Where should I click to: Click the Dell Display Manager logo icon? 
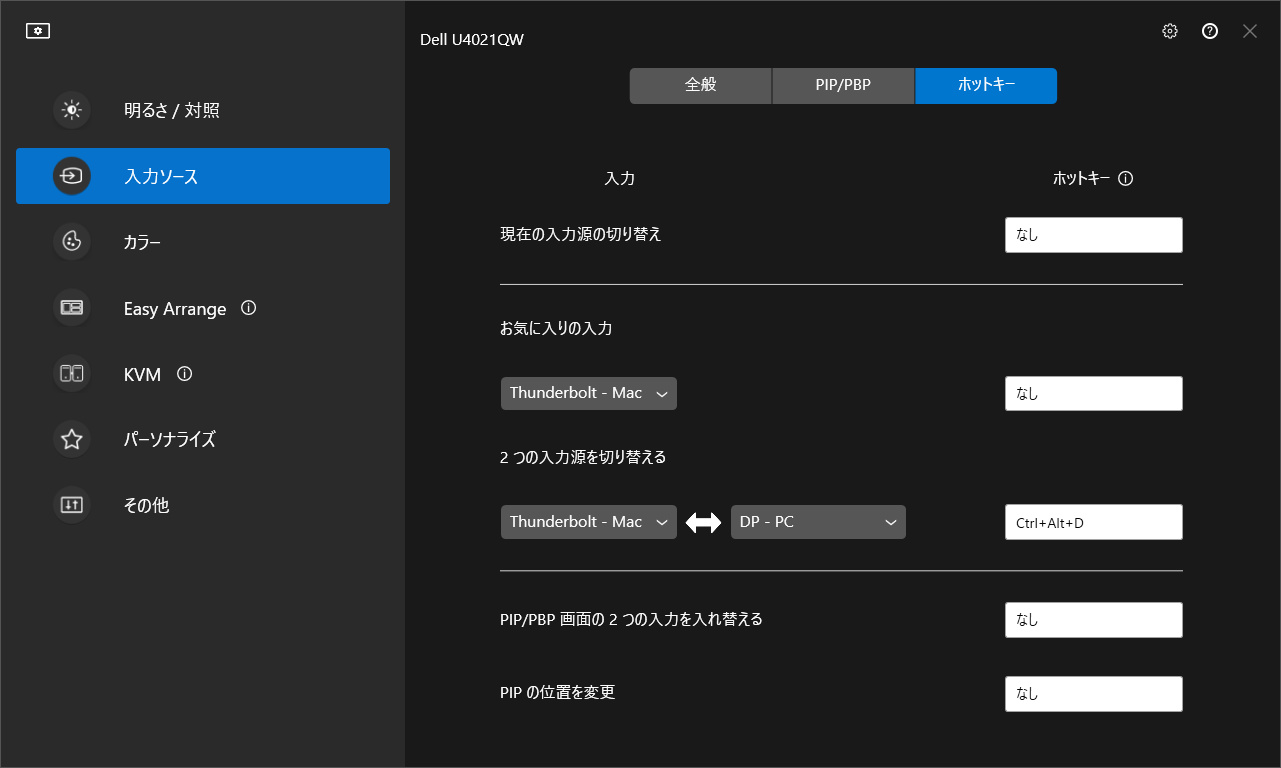(38, 31)
